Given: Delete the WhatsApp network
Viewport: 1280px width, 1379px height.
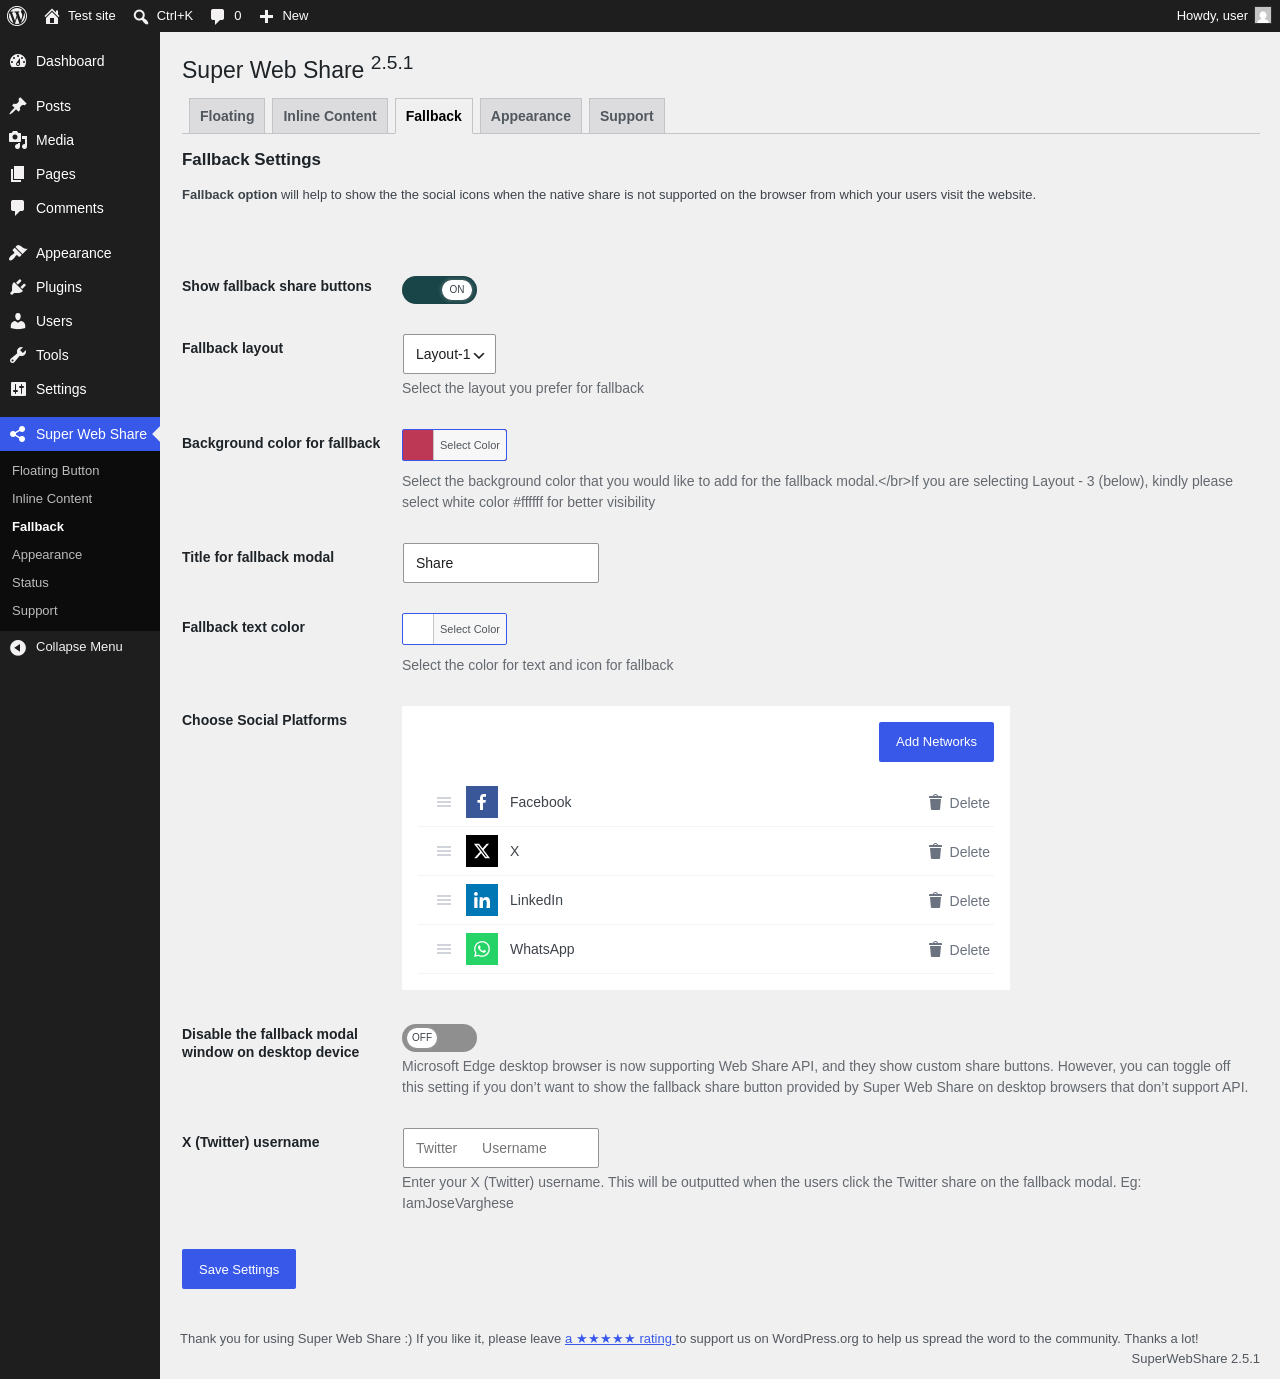Looking at the screenshot, I should [959, 950].
